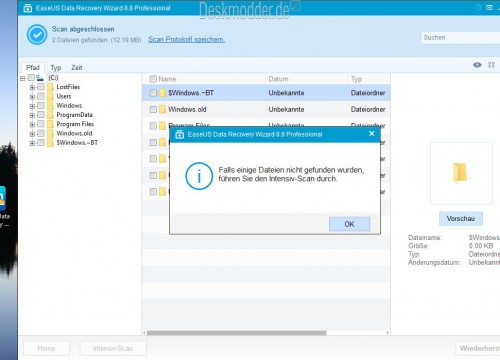Switch to the Zeit tab
This screenshot has height=360, width=500.
point(77,68)
